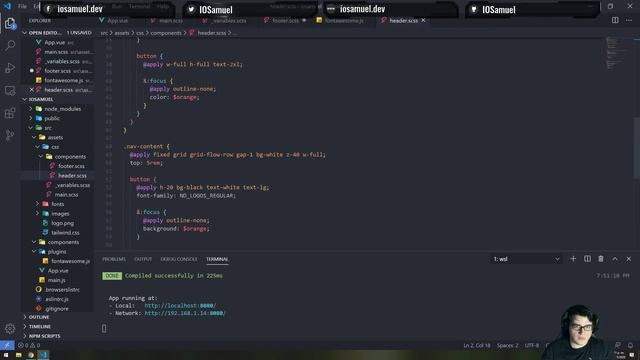Open File Explorer from the taskbar
Viewport: 640px width, 360px height.
[x=18, y=355]
